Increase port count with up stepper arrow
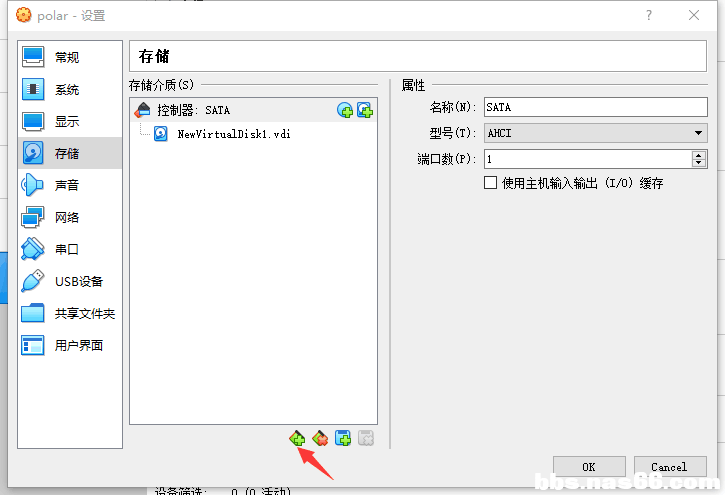 click(x=699, y=155)
